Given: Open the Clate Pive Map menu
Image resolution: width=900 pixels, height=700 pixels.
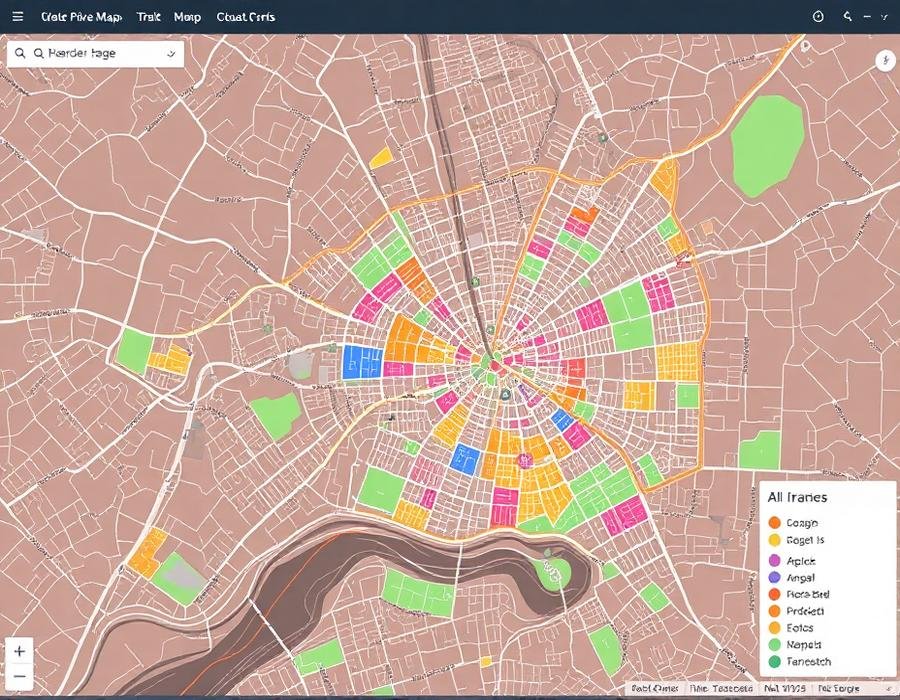Looking at the screenshot, I should 82,17.
